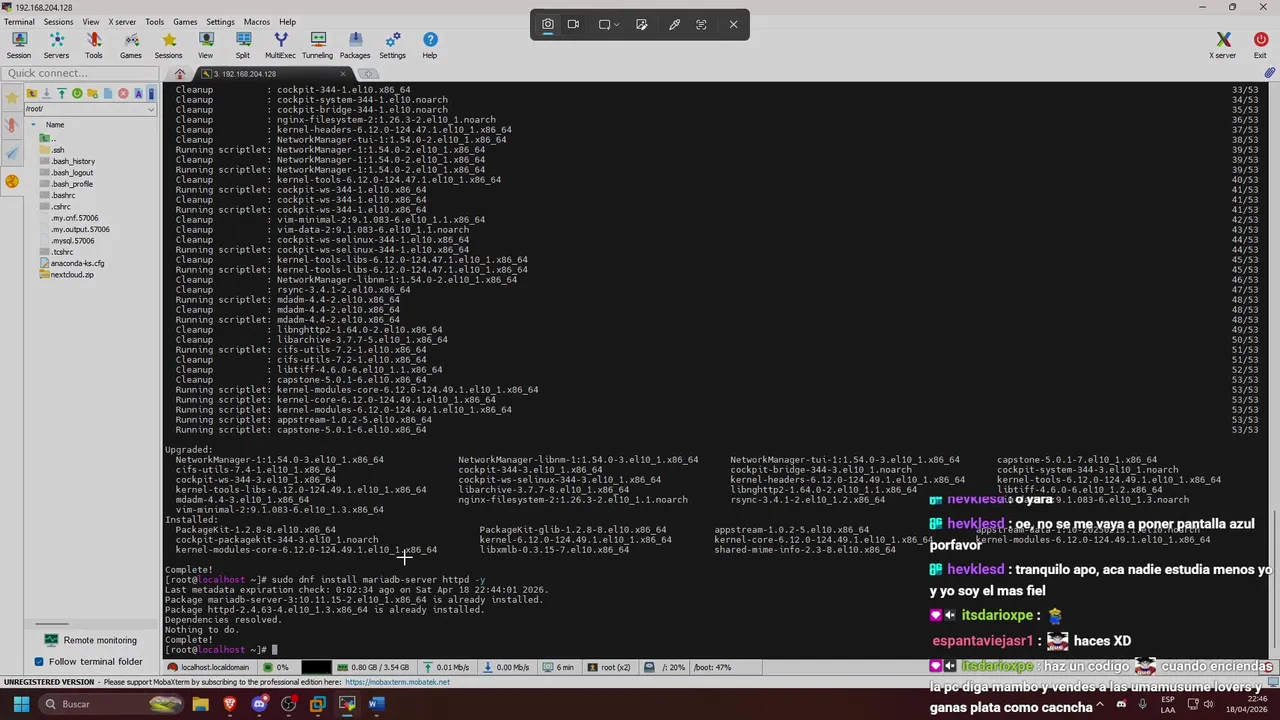Activate the Split terminal icon

[243, 45]
